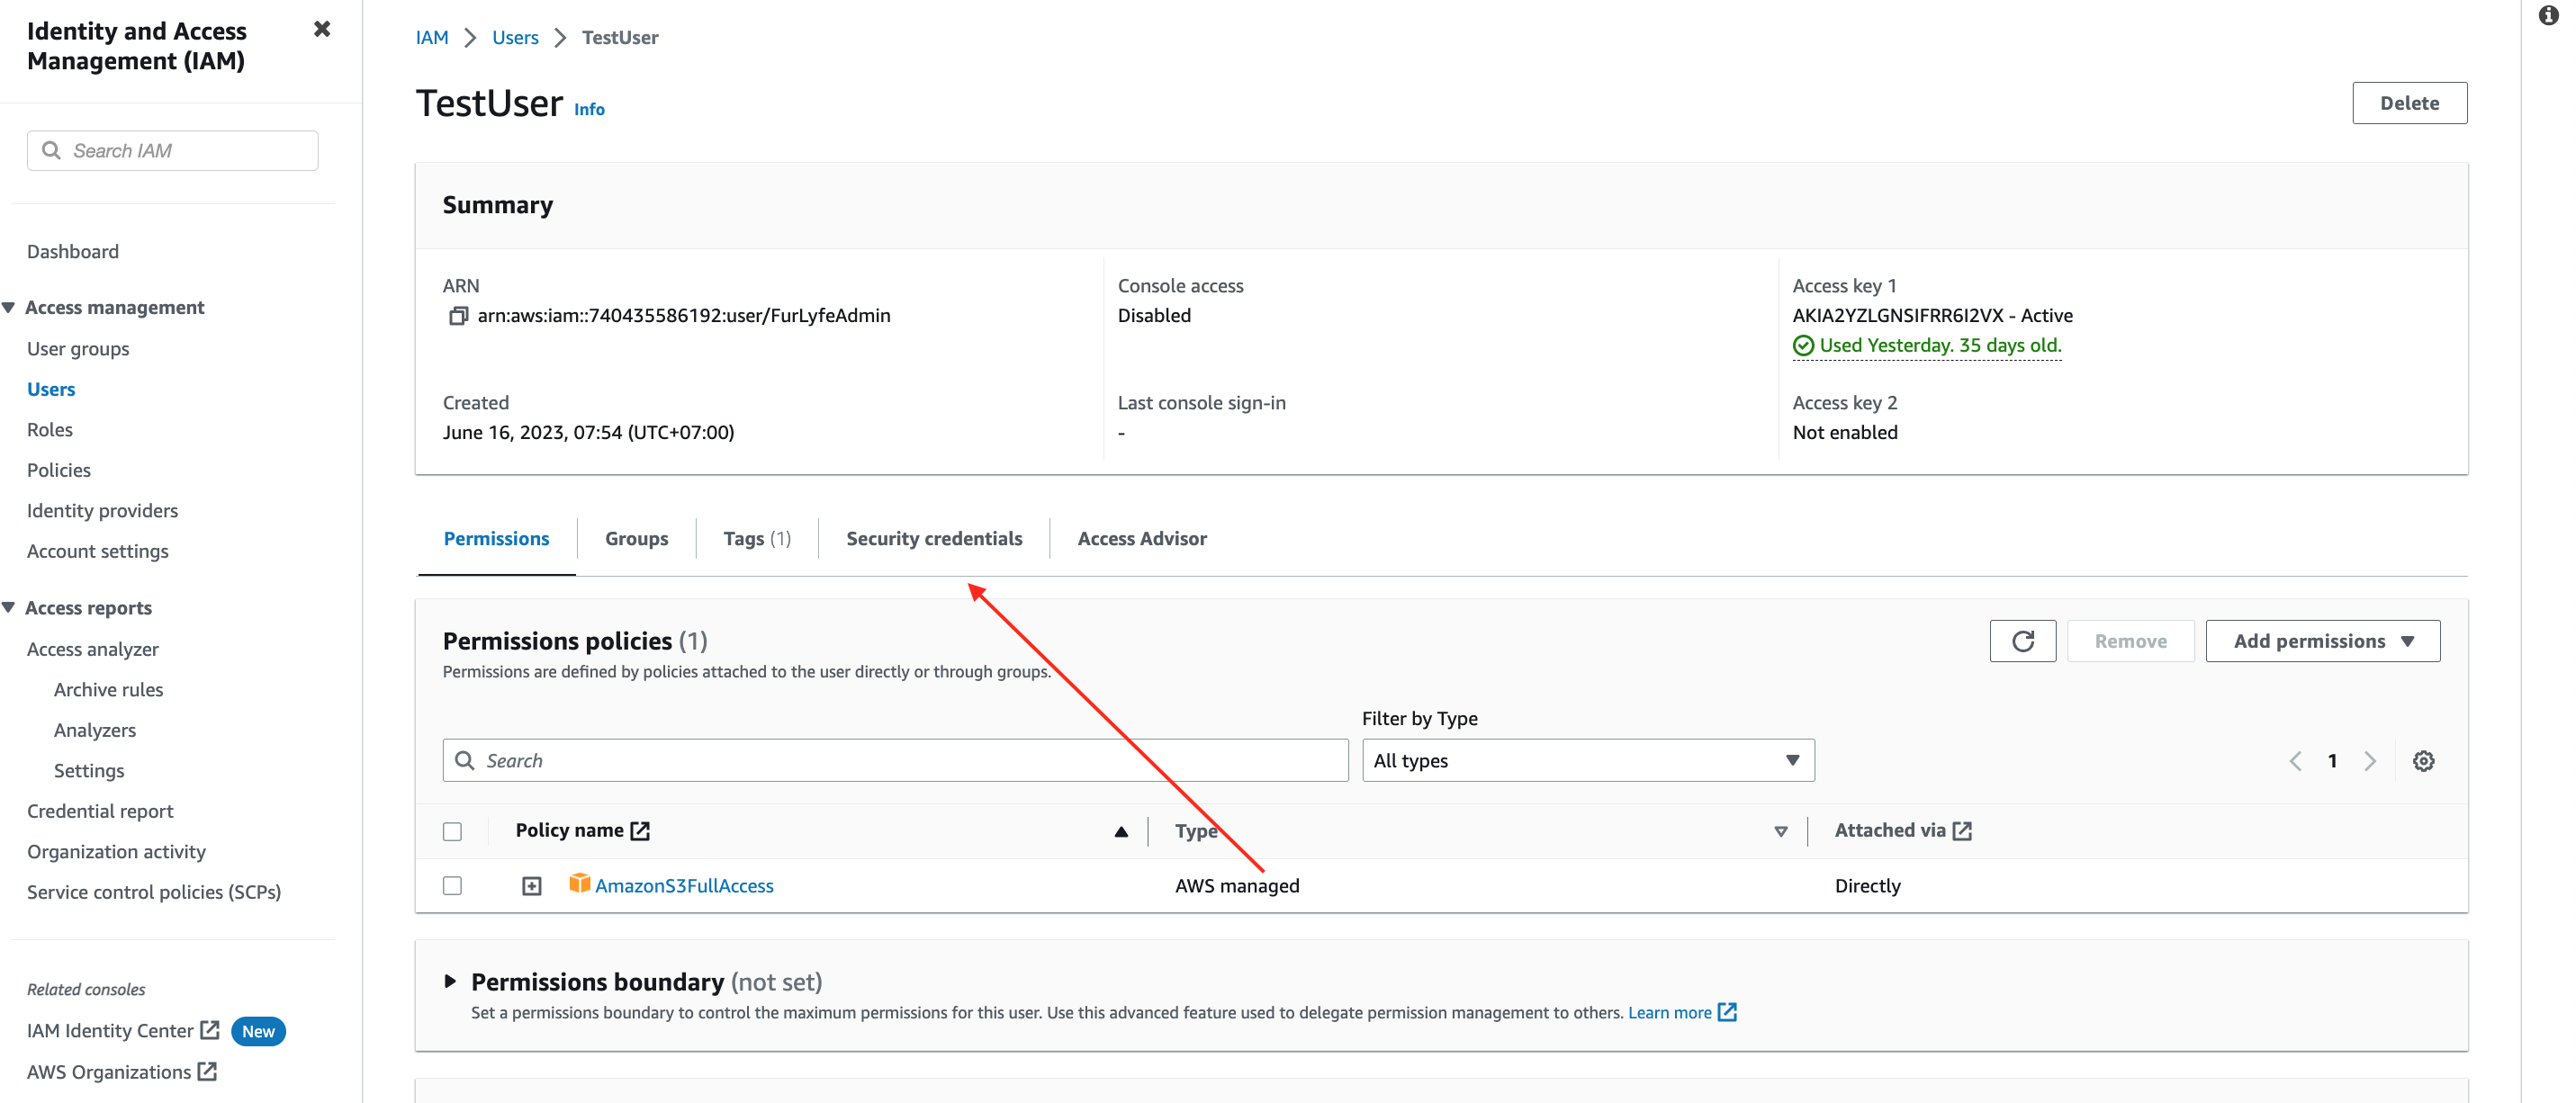The image size is (2576, 1103).
Task: Click the green check access key status icon
Action: click(x=1802, y=346)
